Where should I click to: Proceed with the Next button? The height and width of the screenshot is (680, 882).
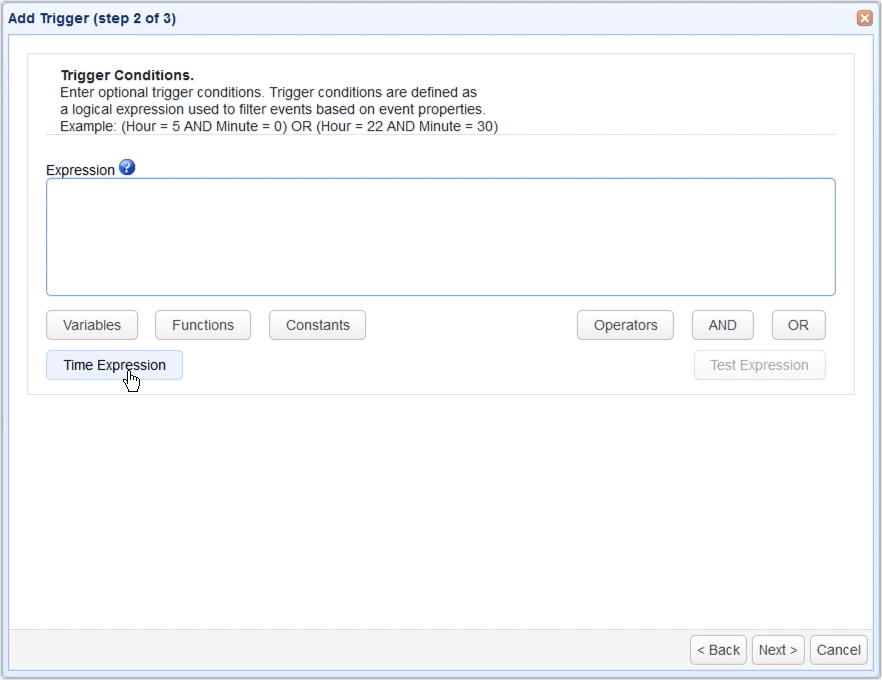pos(778,650)
